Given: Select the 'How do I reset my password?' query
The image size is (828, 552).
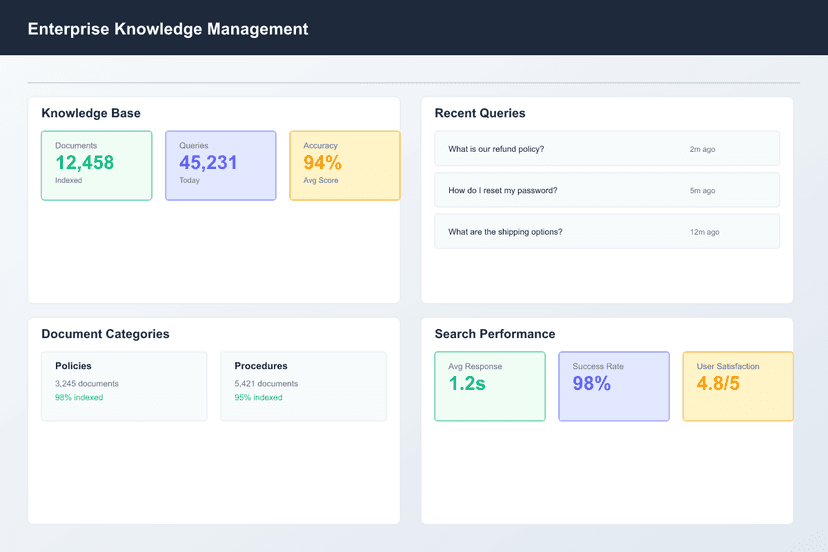Looking at the screenshot, I should pos(607,190).
